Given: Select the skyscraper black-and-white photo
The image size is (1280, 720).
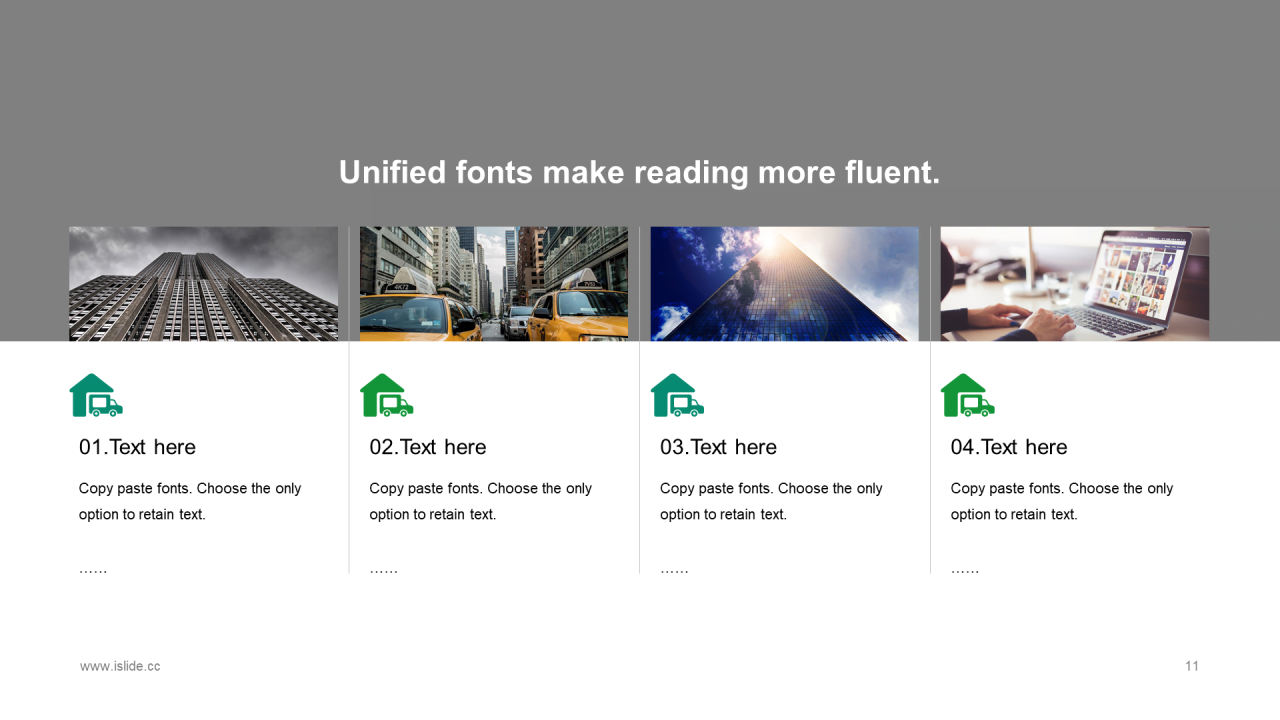Looking at the screenshot, I should 203,284.
